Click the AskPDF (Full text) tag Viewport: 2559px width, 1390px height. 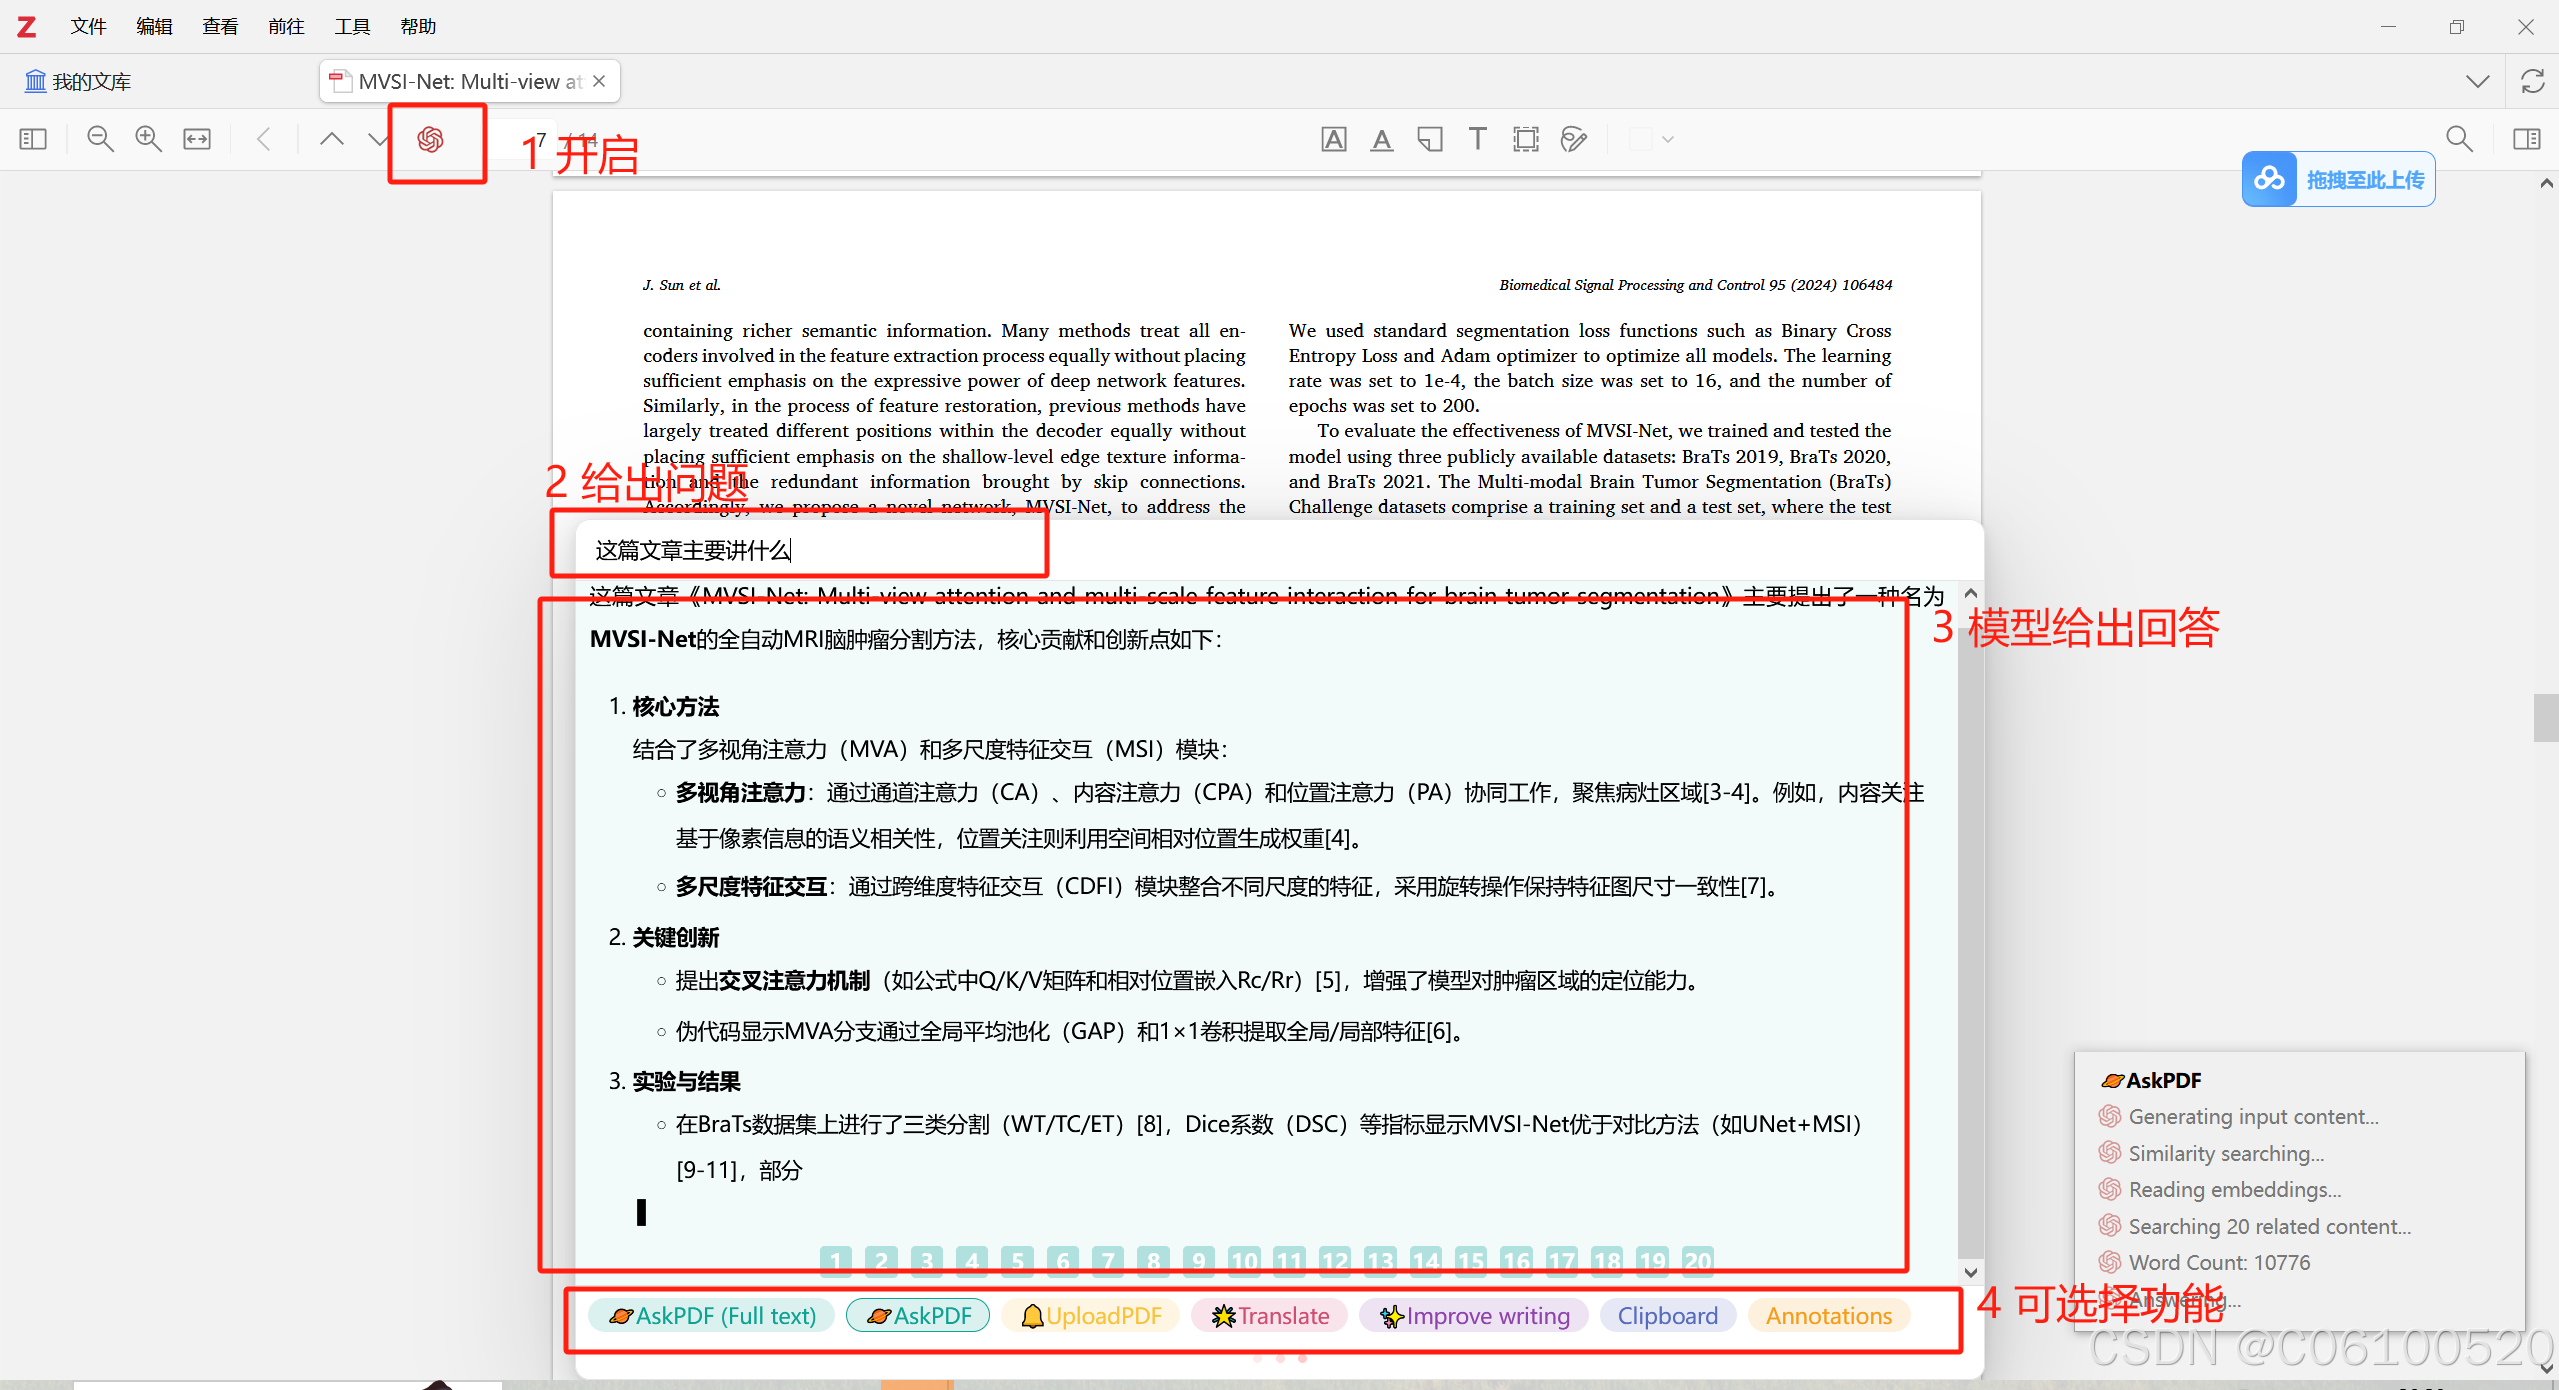click(x=712, y=1316)
